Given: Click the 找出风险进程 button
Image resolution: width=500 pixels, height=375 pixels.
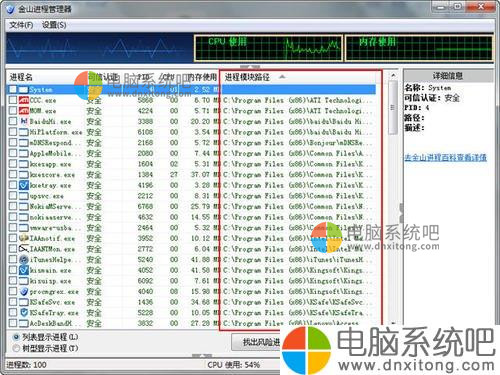Looking at the screenshot, I should pyautogui.click(x=257, y=342).
